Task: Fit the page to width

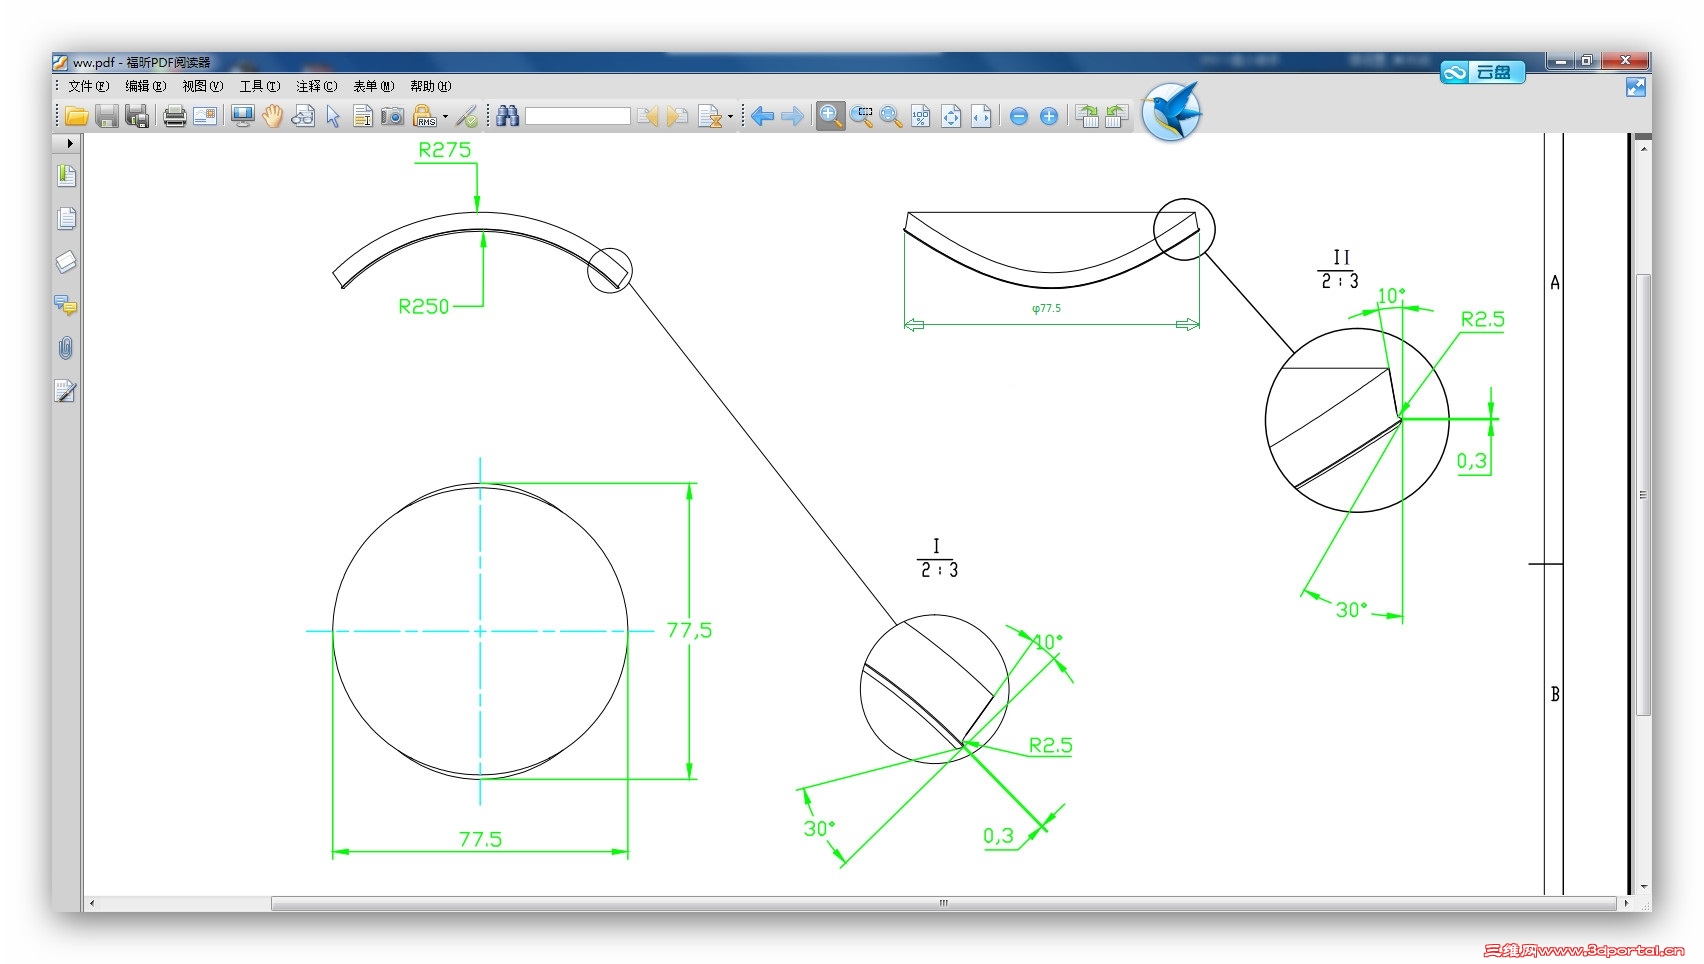Action: pos(981,116)
